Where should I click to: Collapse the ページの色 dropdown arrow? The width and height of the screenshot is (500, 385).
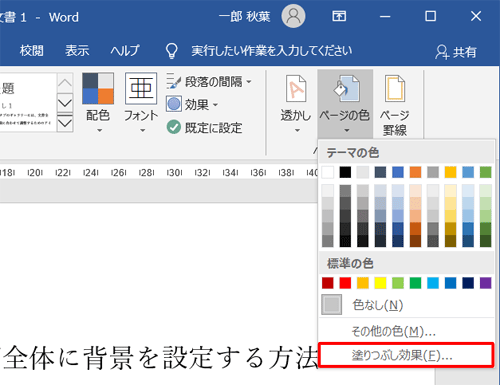347,130
